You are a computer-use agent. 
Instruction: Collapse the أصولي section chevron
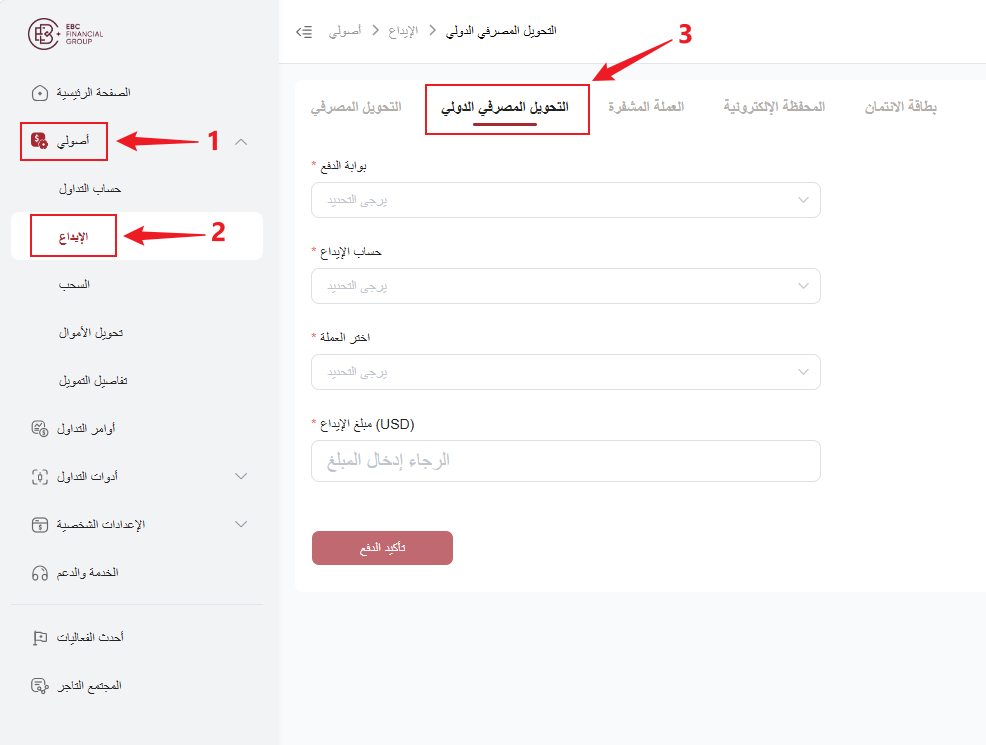click(241, 142)
